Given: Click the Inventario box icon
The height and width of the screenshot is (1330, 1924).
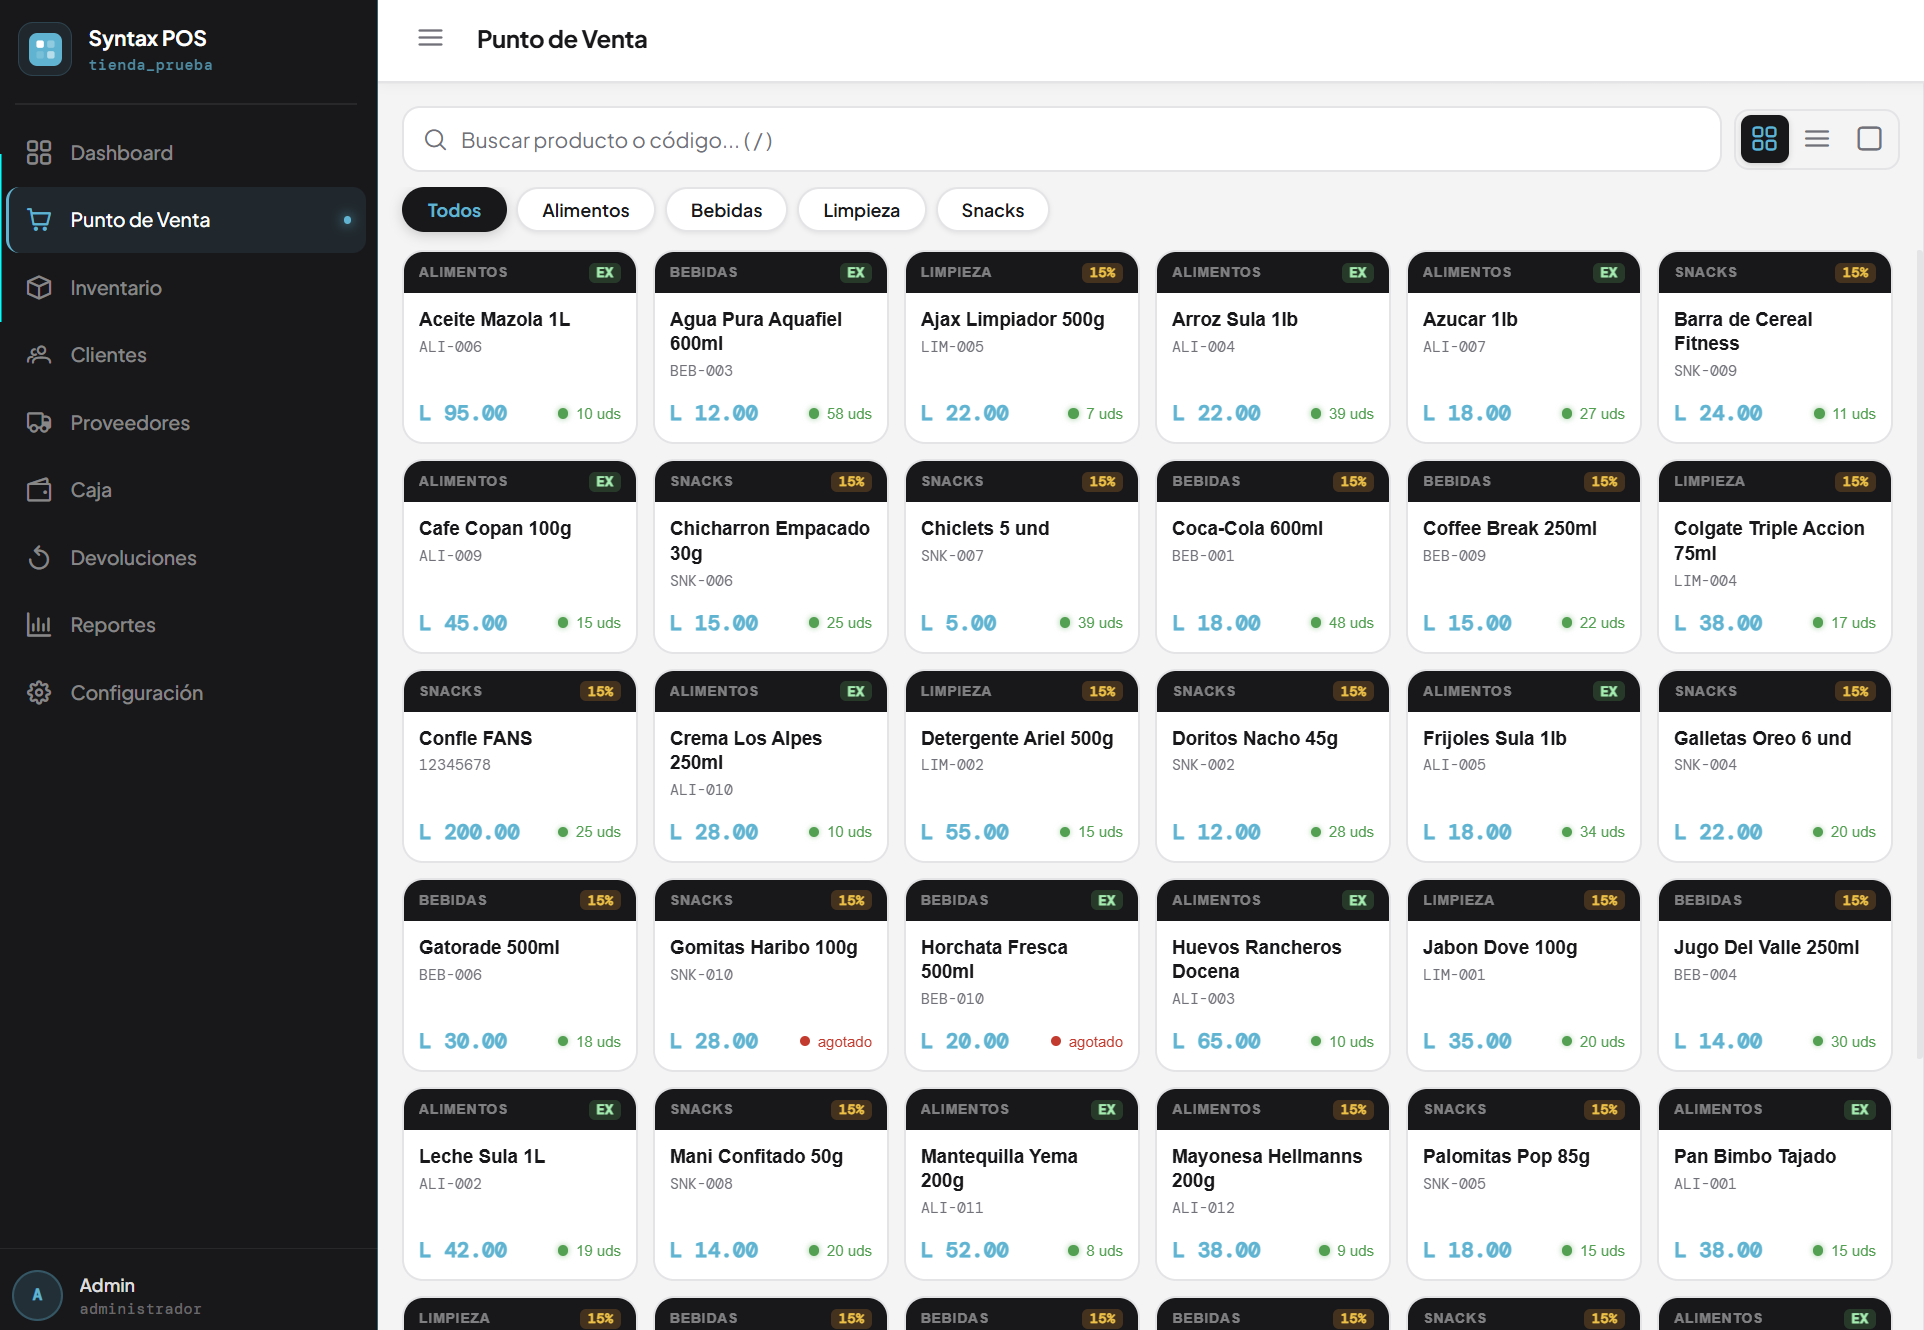Looking at the screenshot, I should (39, 288).
